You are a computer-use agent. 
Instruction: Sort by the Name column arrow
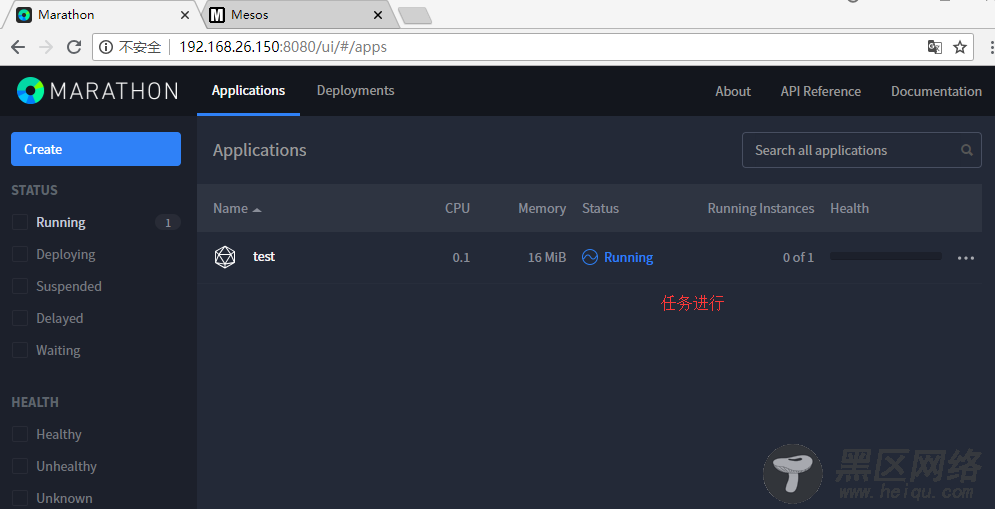coord(256,209)
